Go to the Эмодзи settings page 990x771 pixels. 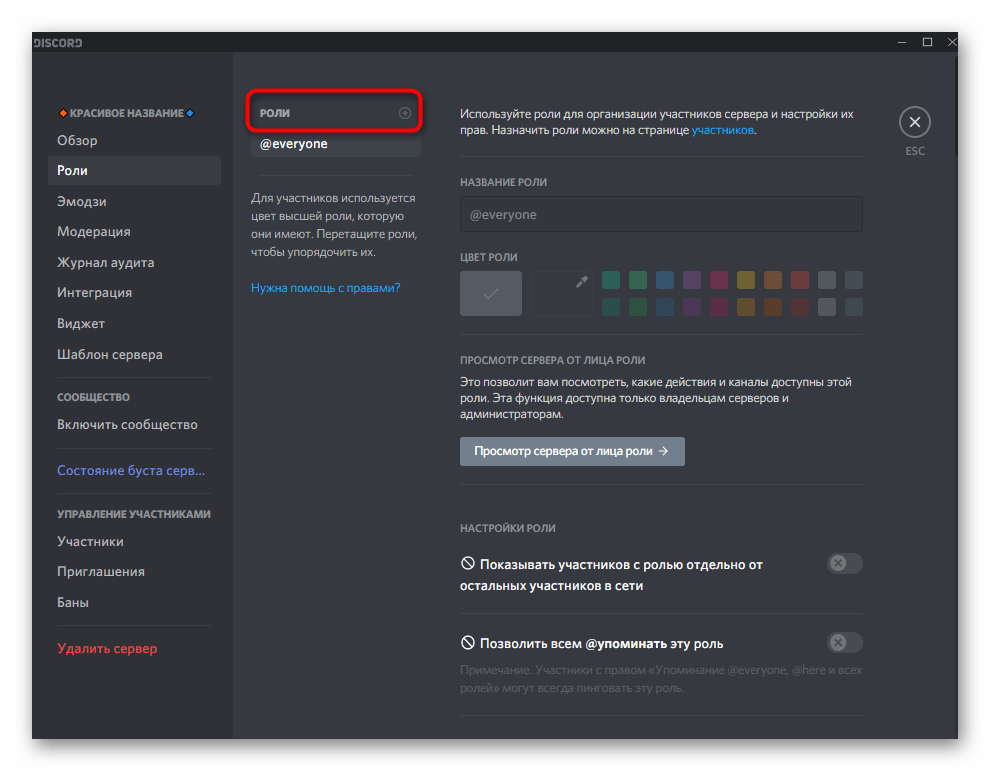[82, 201]
